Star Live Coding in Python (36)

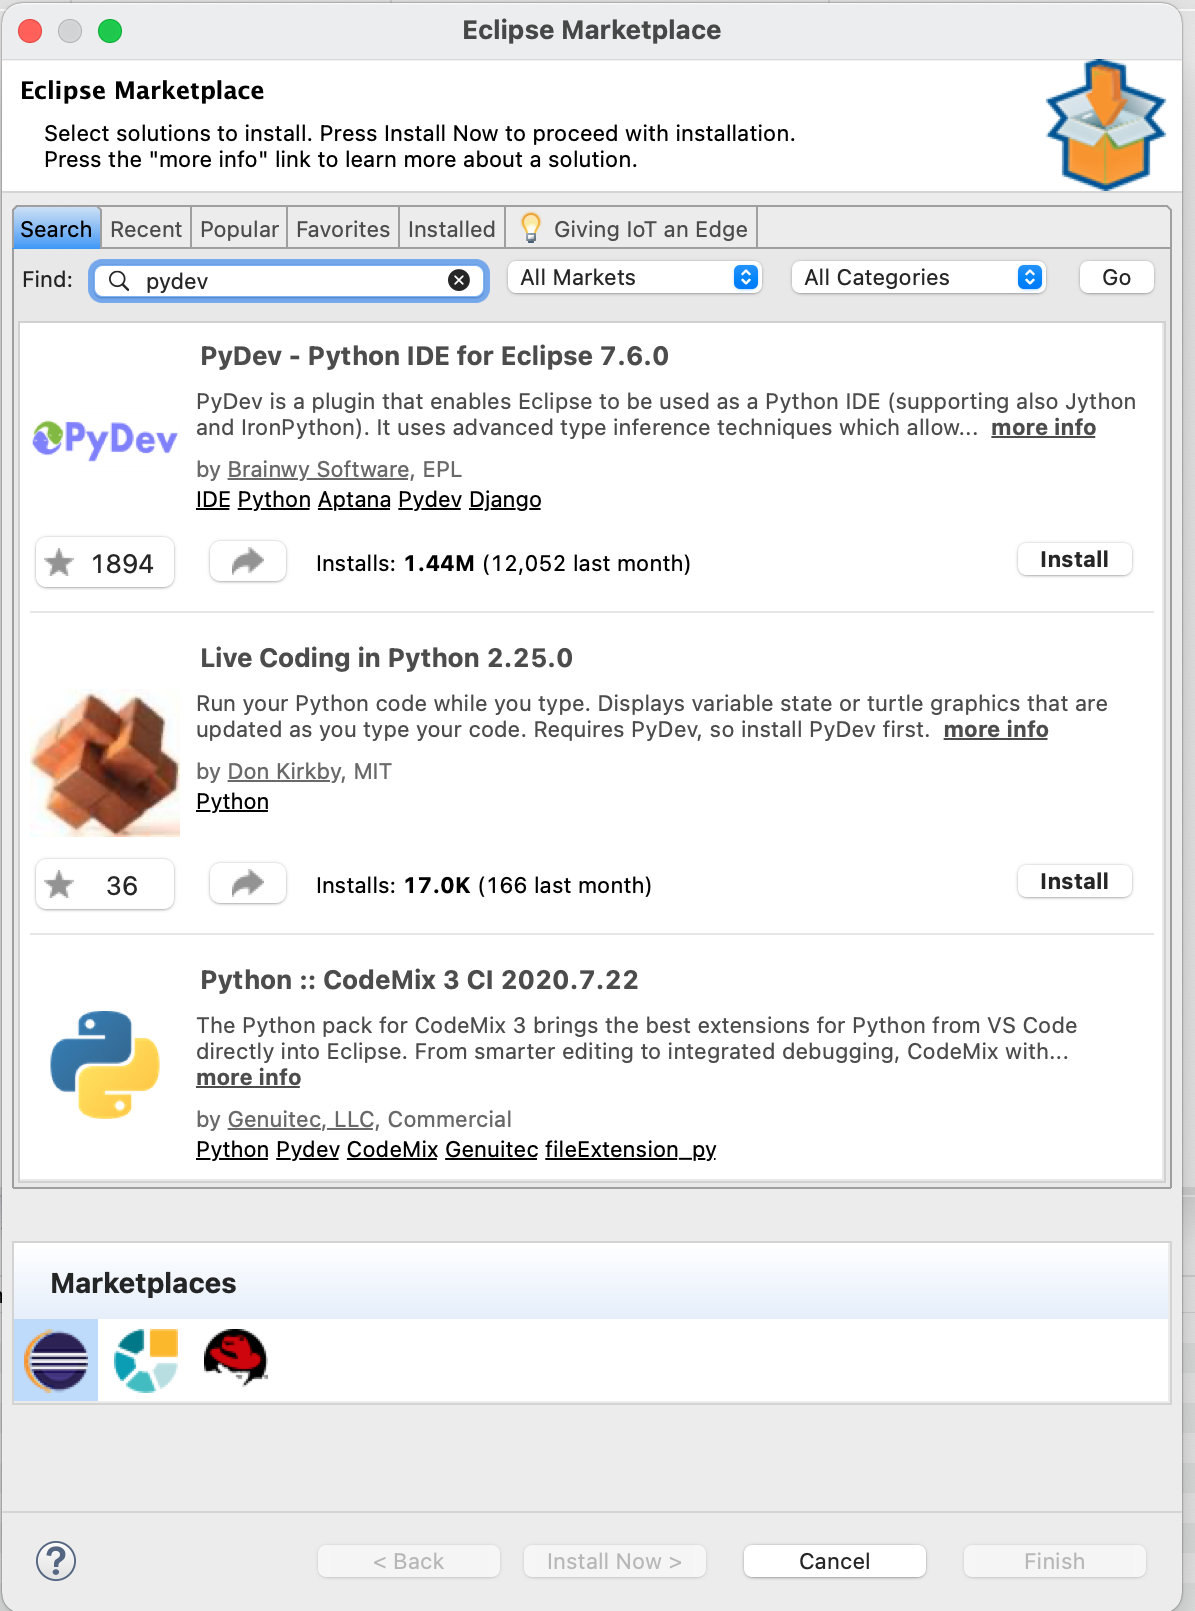point(105,885)
